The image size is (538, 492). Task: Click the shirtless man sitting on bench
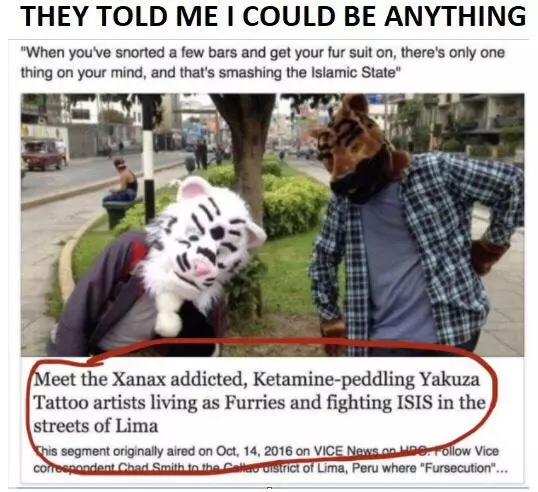(123, 180)
